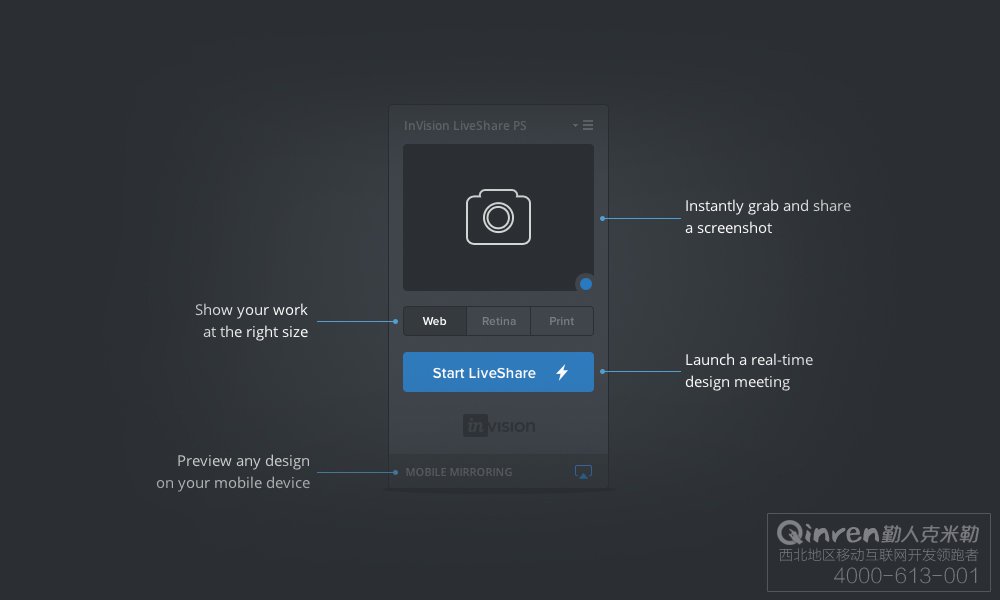The image size is (1000, 600).
Task: Open the InVision LiveShare panel menu
Action: 584,125
